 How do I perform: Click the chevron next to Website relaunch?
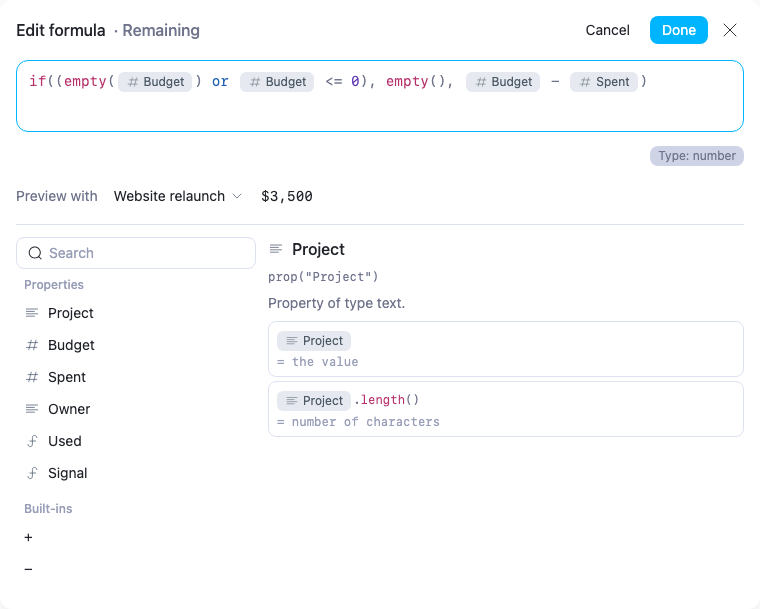click(x=237, y=196)
